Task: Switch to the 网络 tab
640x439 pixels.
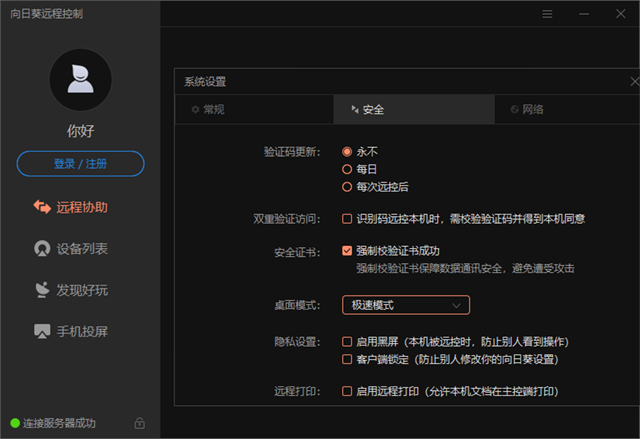Action: 567,109
